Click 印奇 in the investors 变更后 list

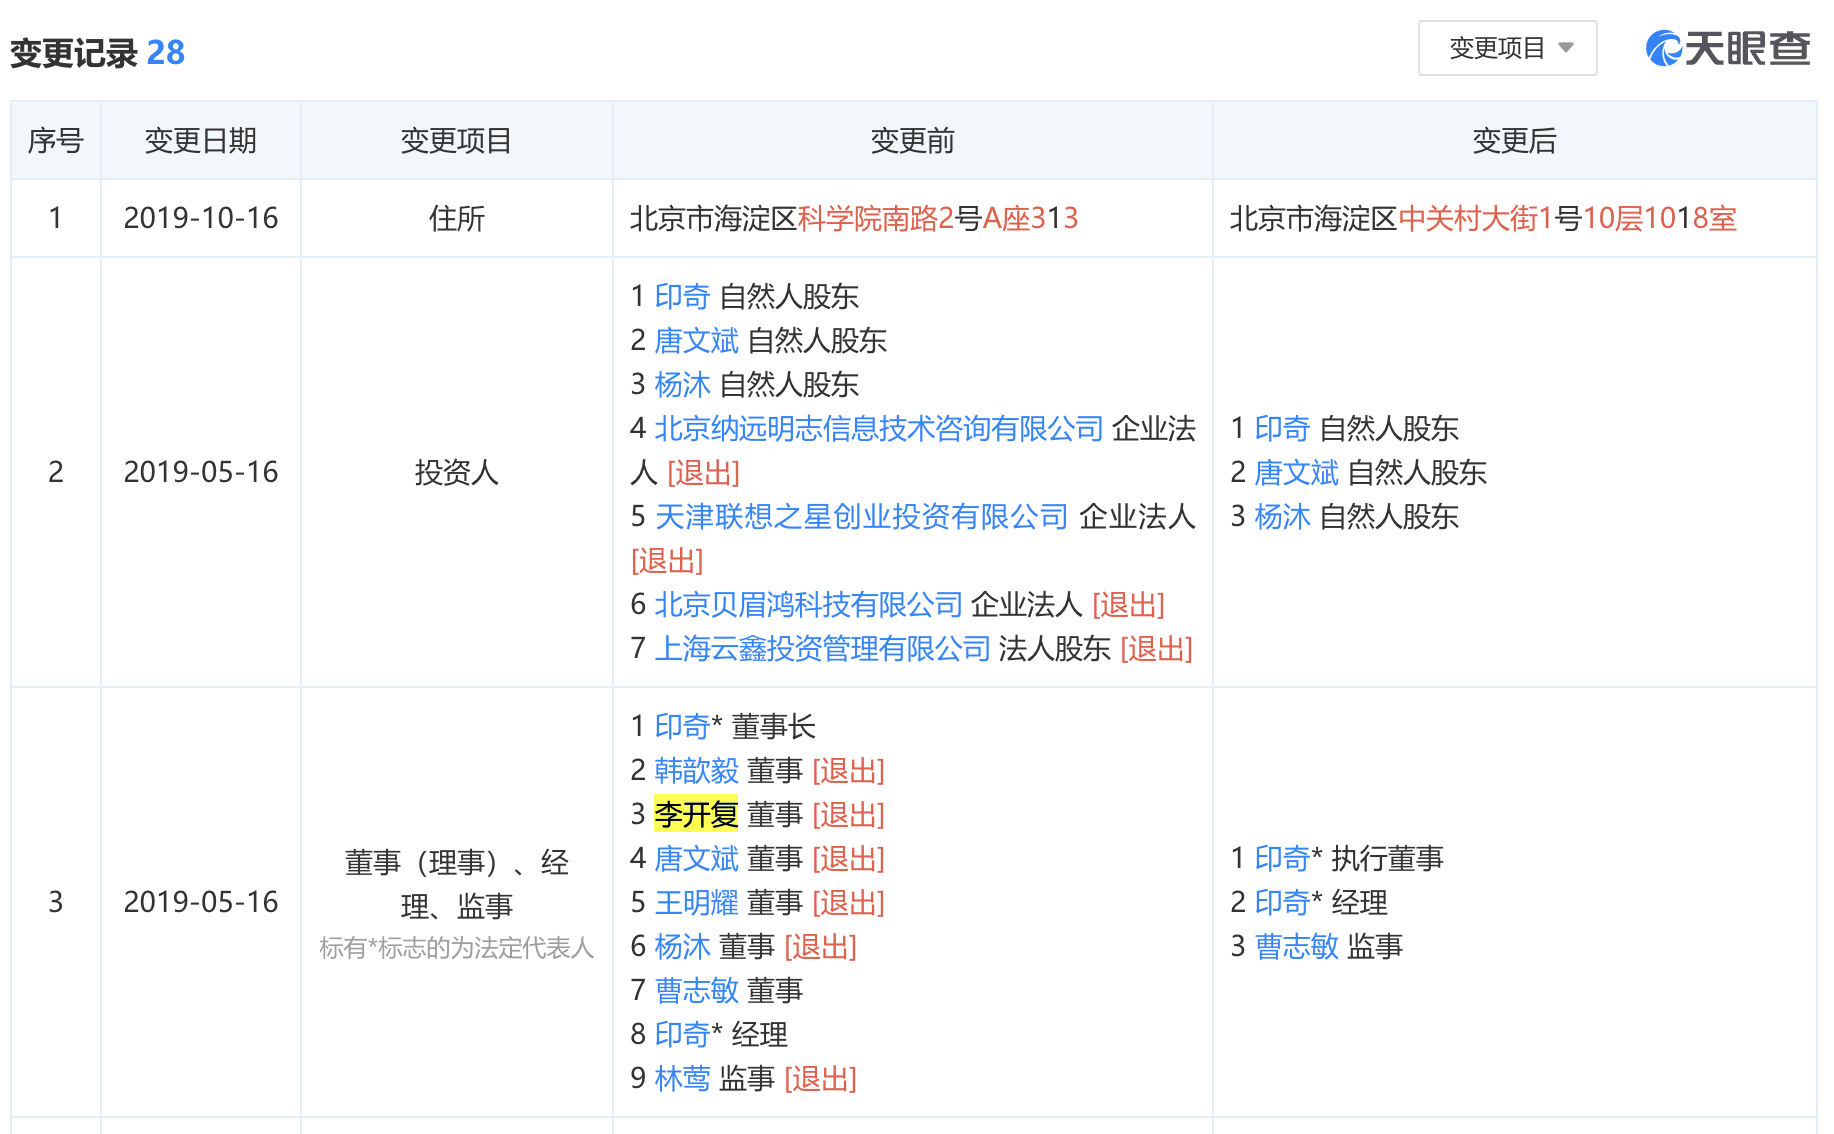(x=1282, y=428)
